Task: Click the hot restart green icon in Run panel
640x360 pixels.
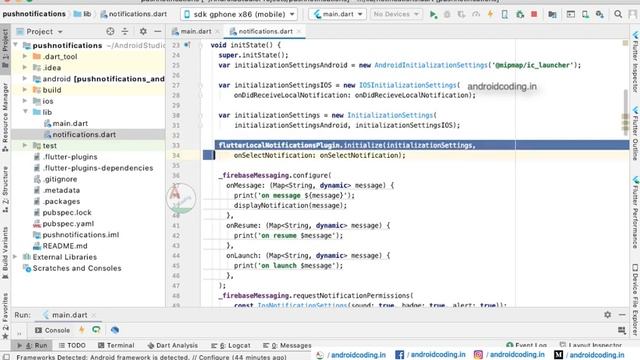Action: pyautogui.click(x=96, y=330)
